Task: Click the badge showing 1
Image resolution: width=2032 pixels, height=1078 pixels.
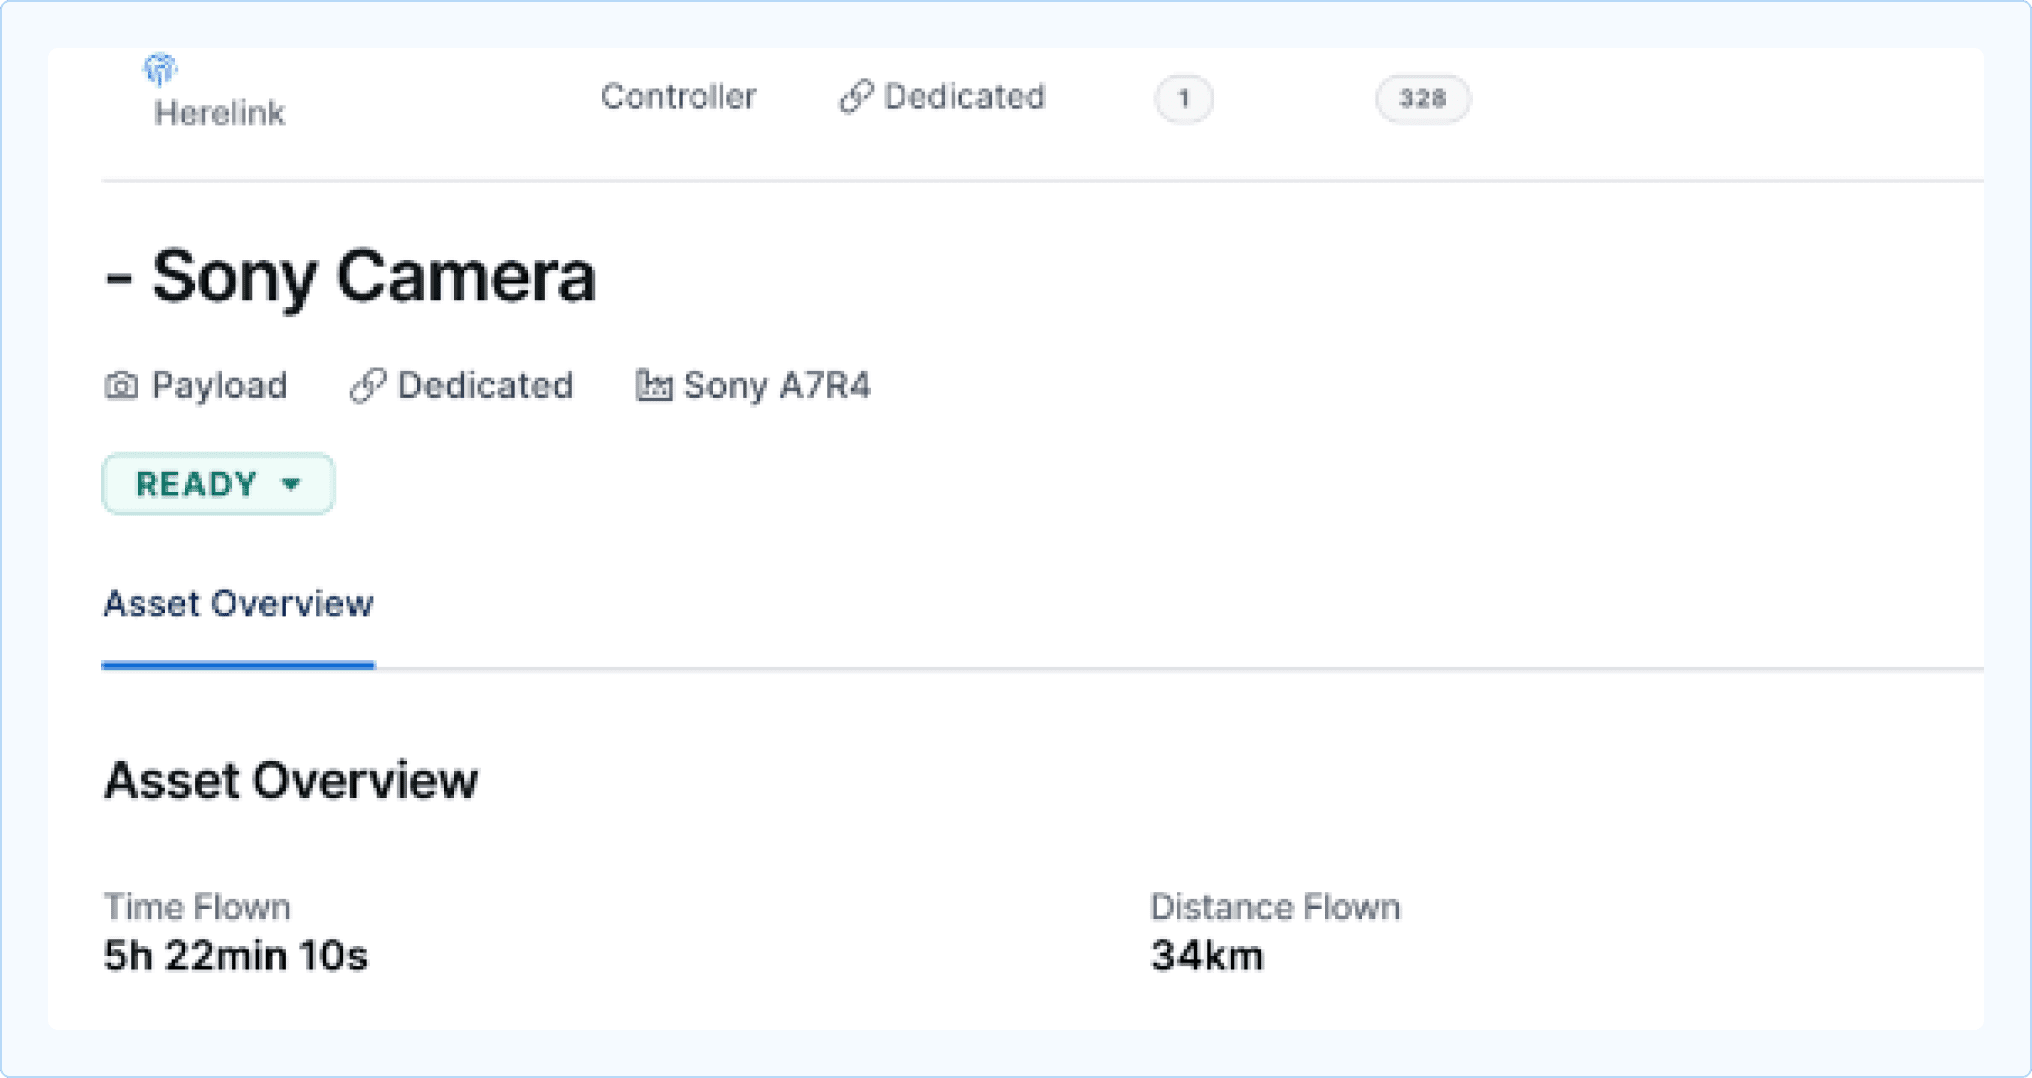Action: [1184, 98]
